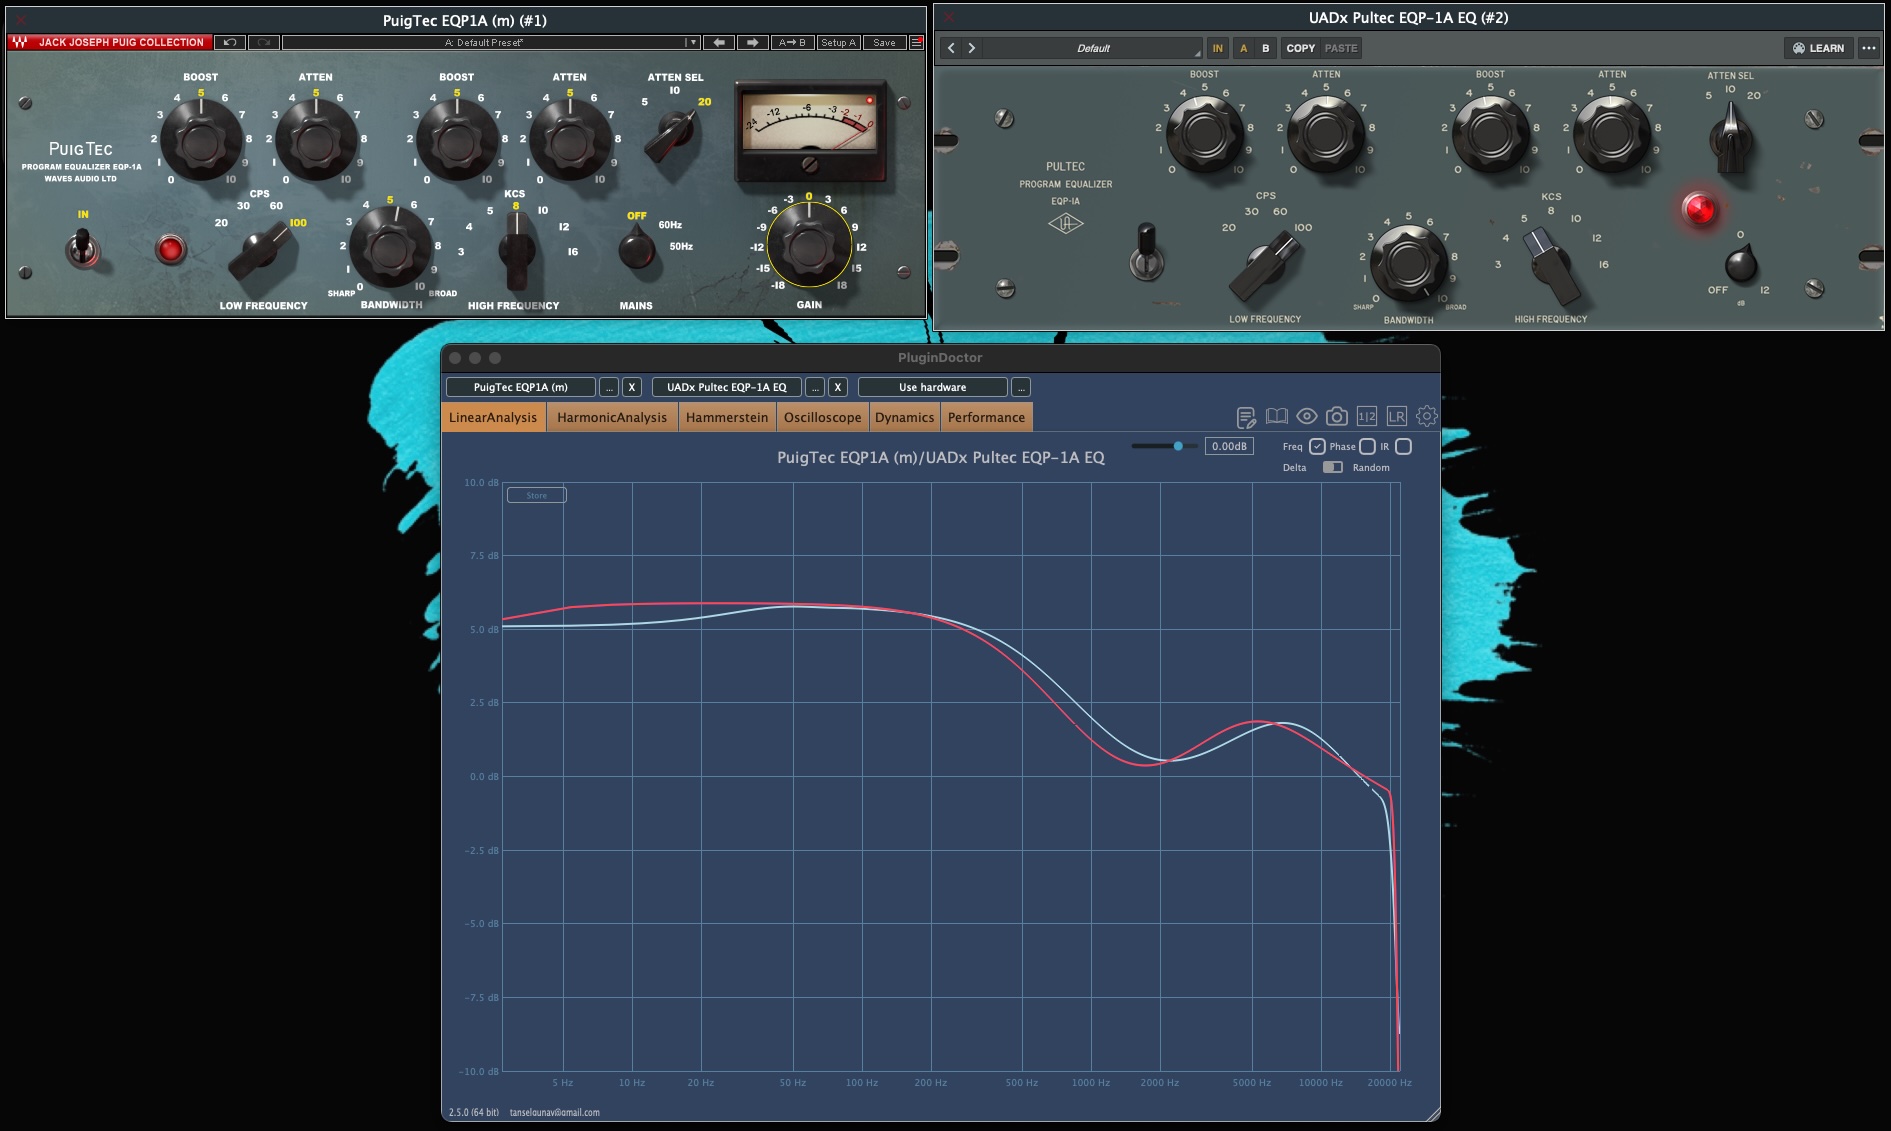The width and height of the screenshot is (1891, 1131).
Task: Open the PuigTec hamburger menu icon
Action: (916, 43)
